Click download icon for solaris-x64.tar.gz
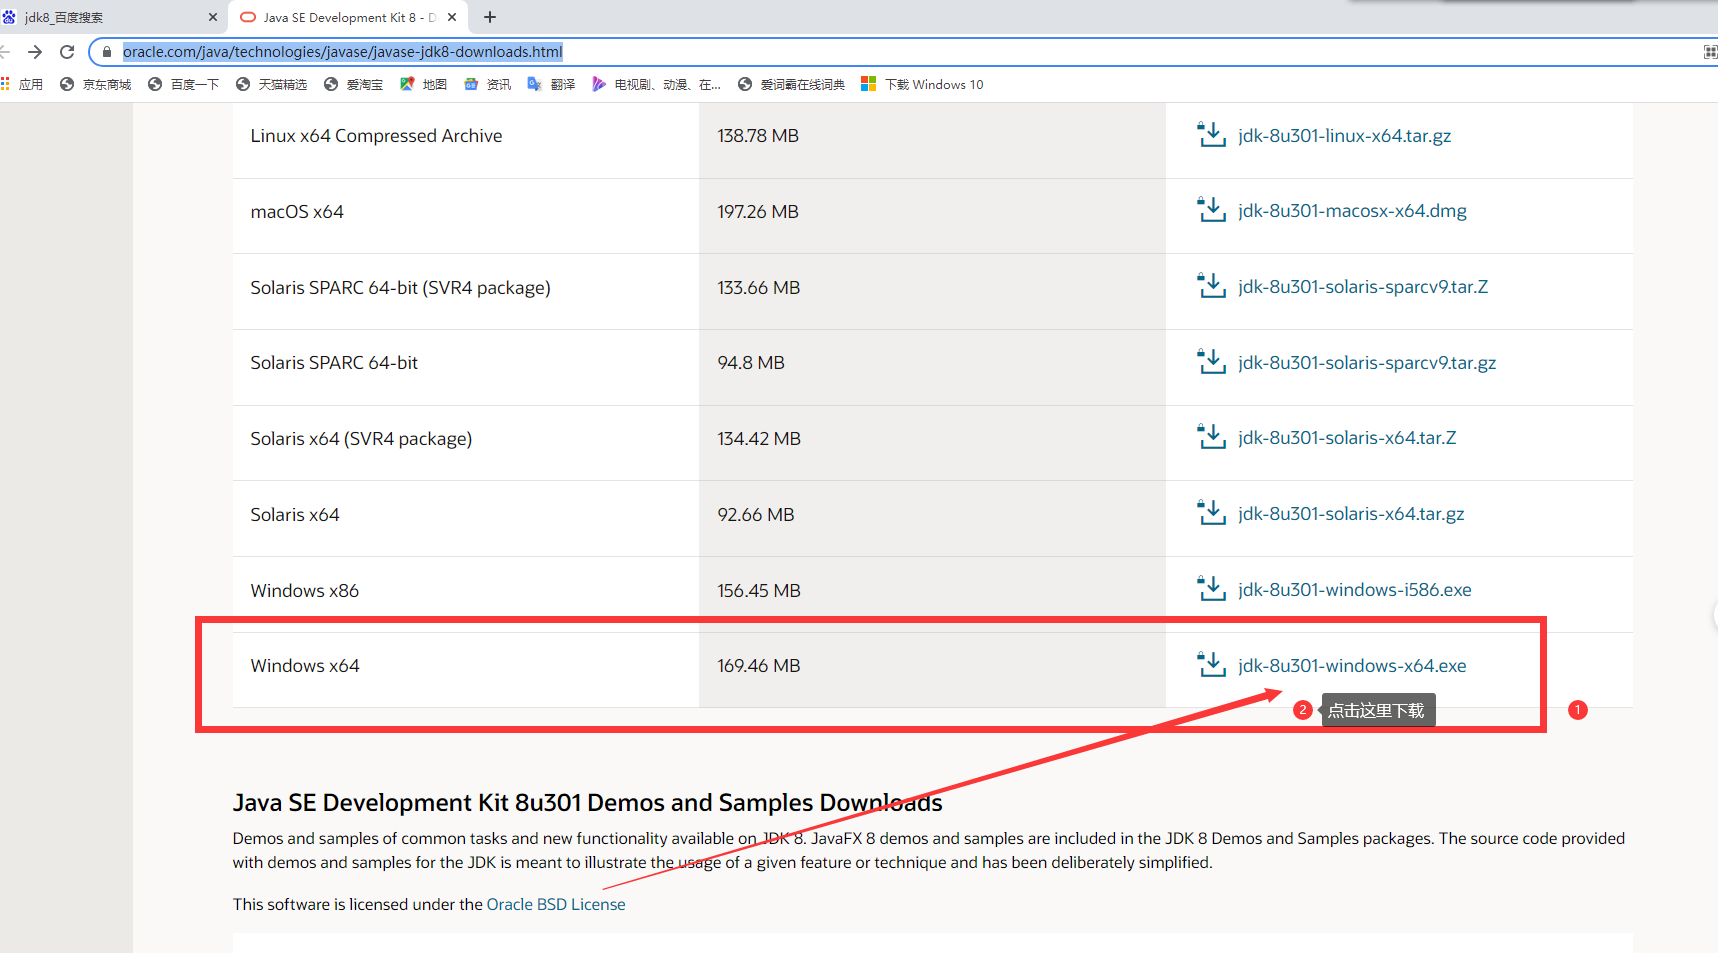Viewport: 1718px width, 953px height. pos(1211,513)
